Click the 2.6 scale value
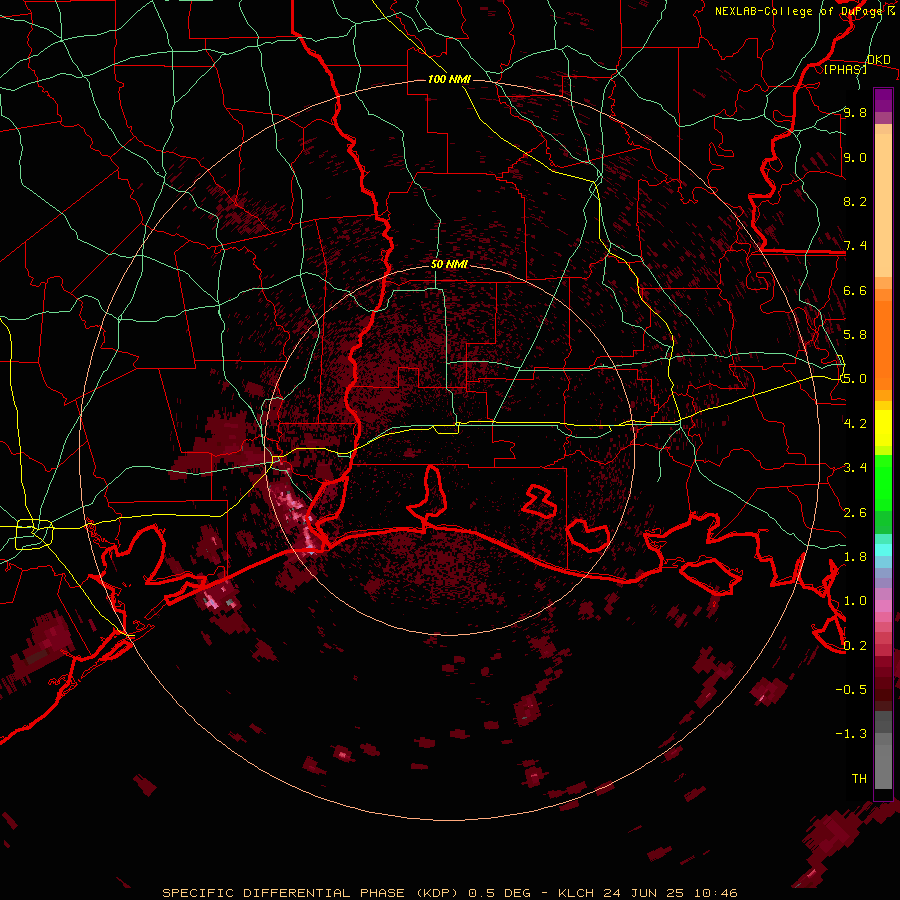 [855, 512]
